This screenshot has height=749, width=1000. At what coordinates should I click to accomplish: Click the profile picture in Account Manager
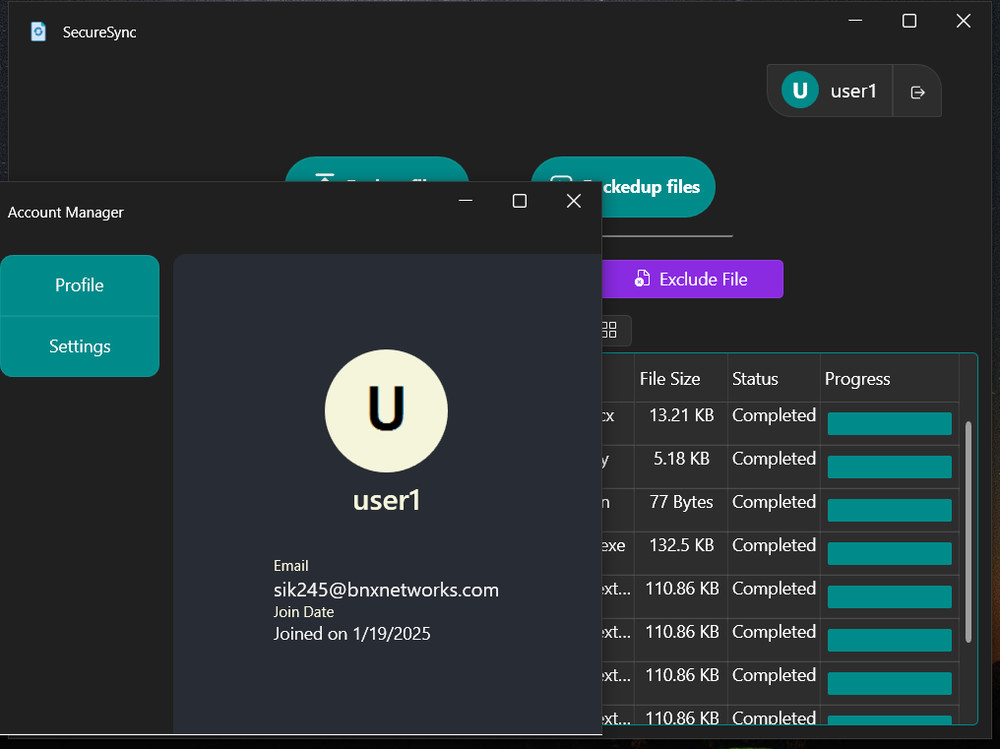(386, 410)
